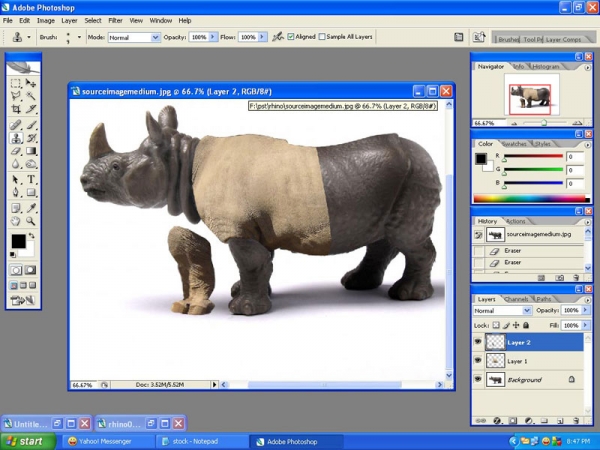Select the Slice tool
Screen dimensions: 600x450
click(x=31, y=109)
